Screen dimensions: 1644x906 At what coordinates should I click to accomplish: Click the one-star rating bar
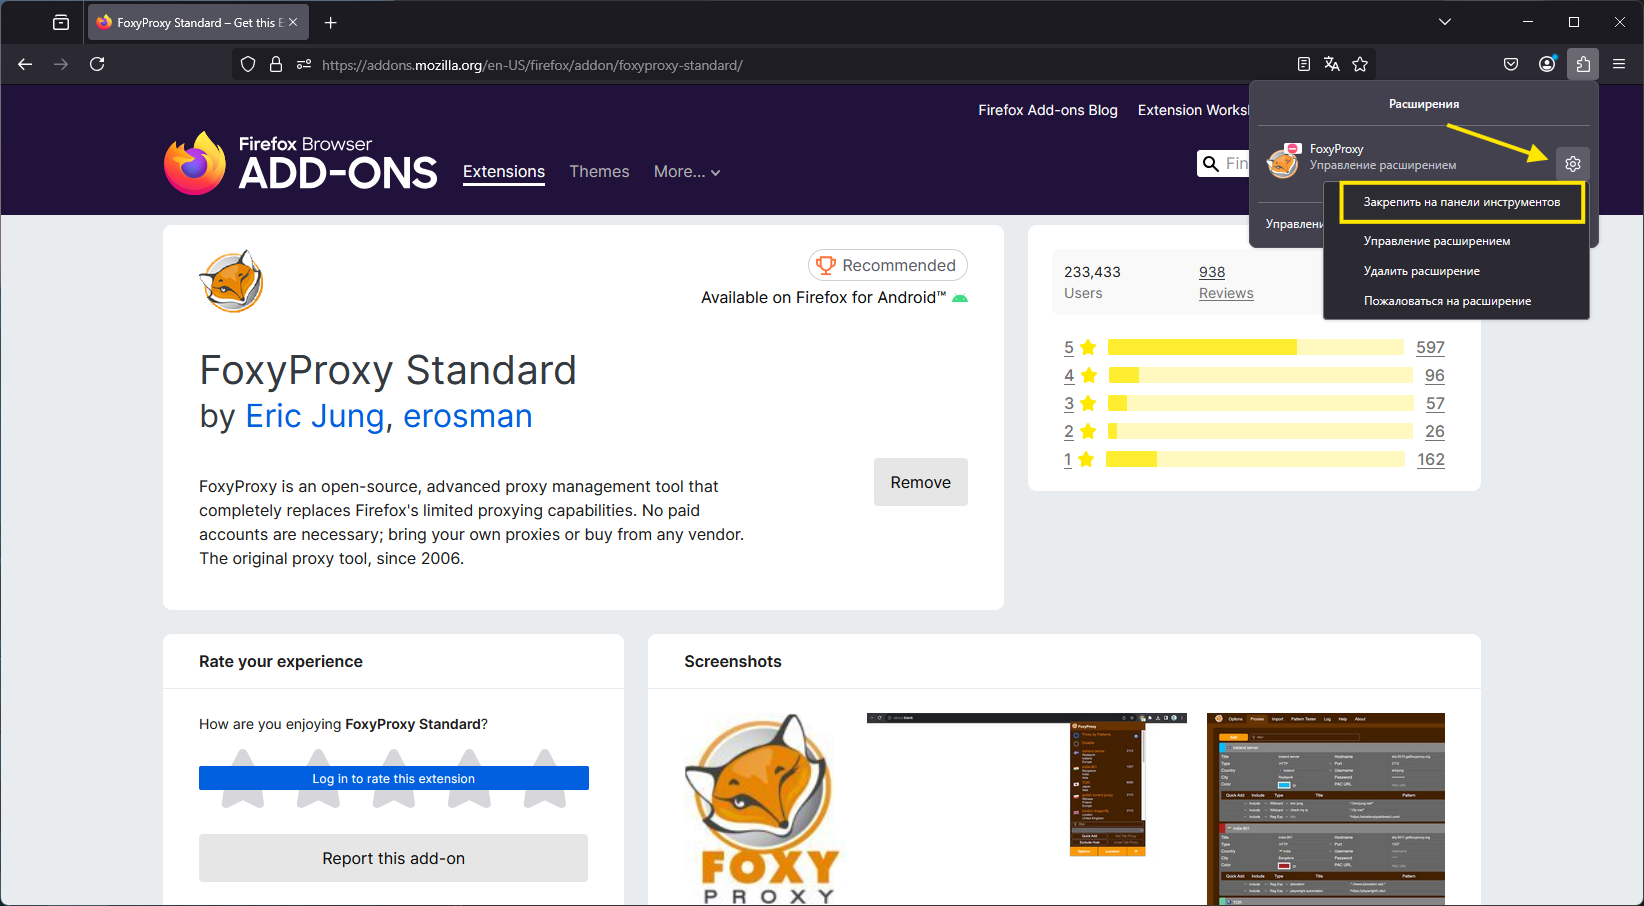click(1256, 459)
